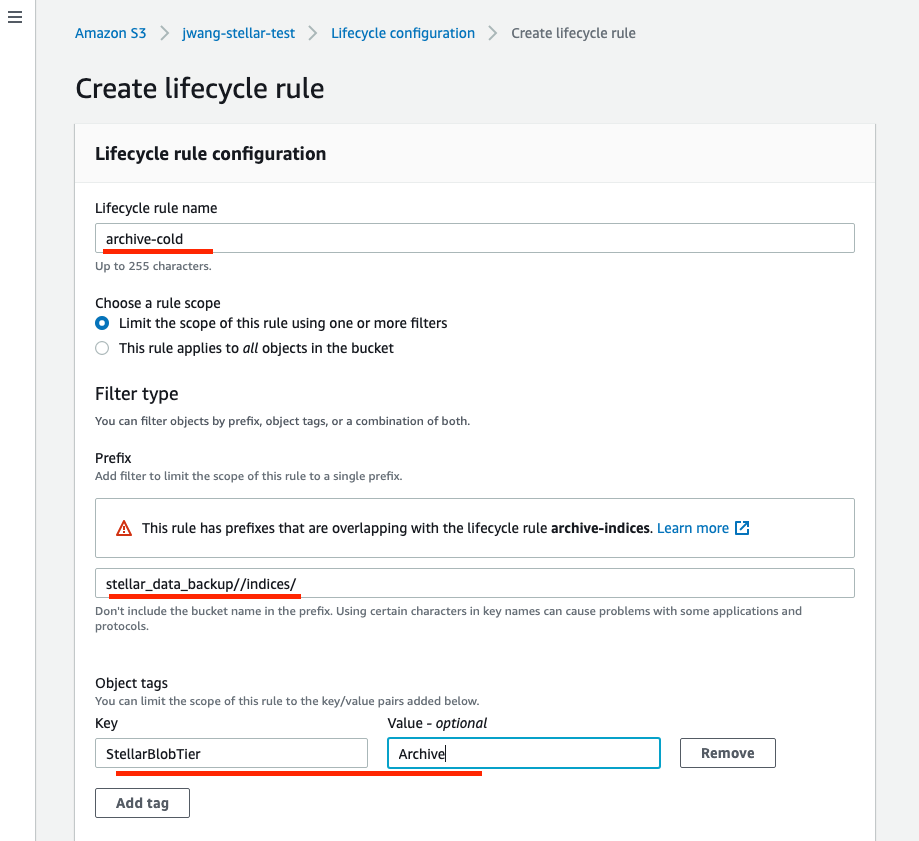Screen dimensions: 919x841
Task: Click the red warning triangle icon
Action: coord(124,528)
